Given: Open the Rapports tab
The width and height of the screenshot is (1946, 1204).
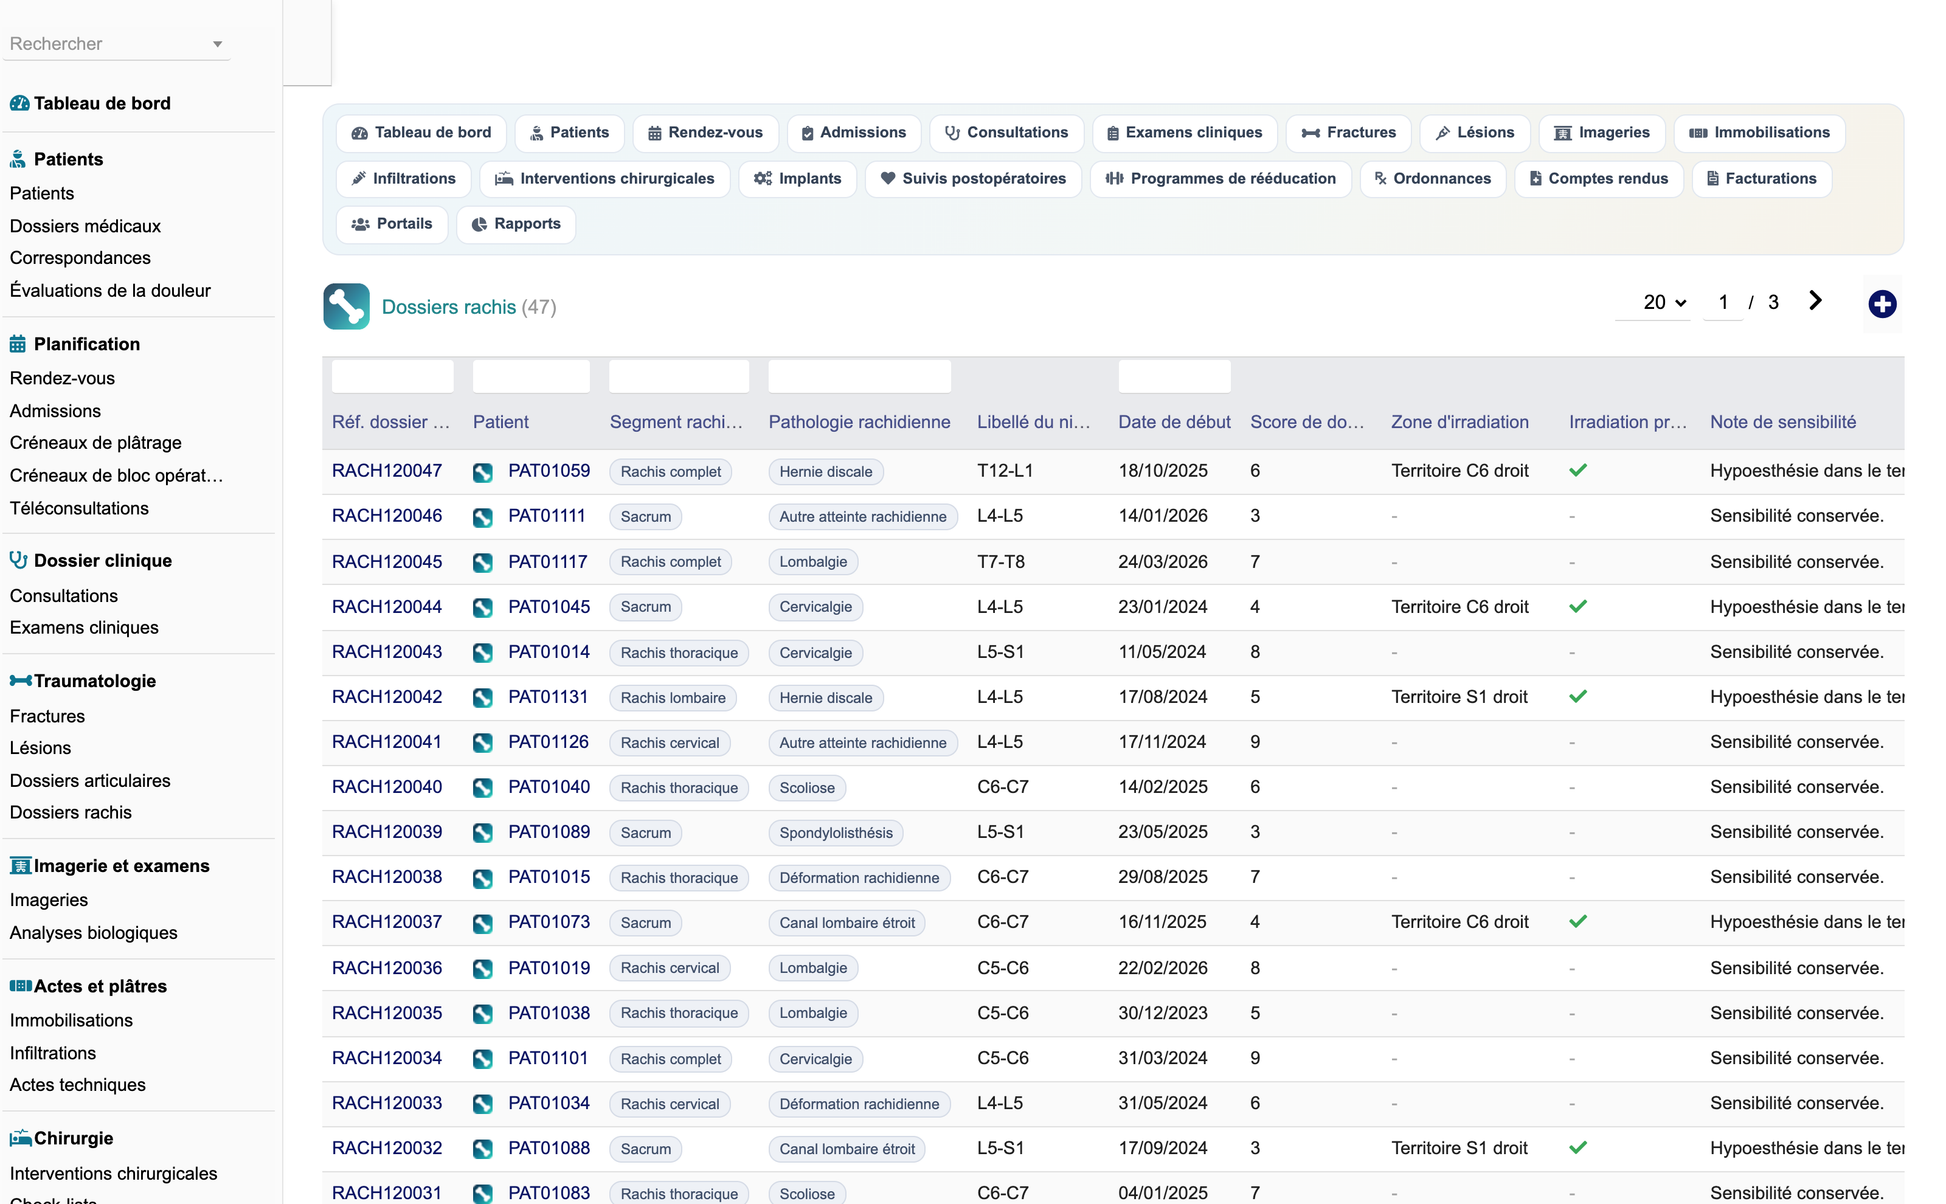Looking at the screenshot, I should pyautogui.click(x=516, y=224).
